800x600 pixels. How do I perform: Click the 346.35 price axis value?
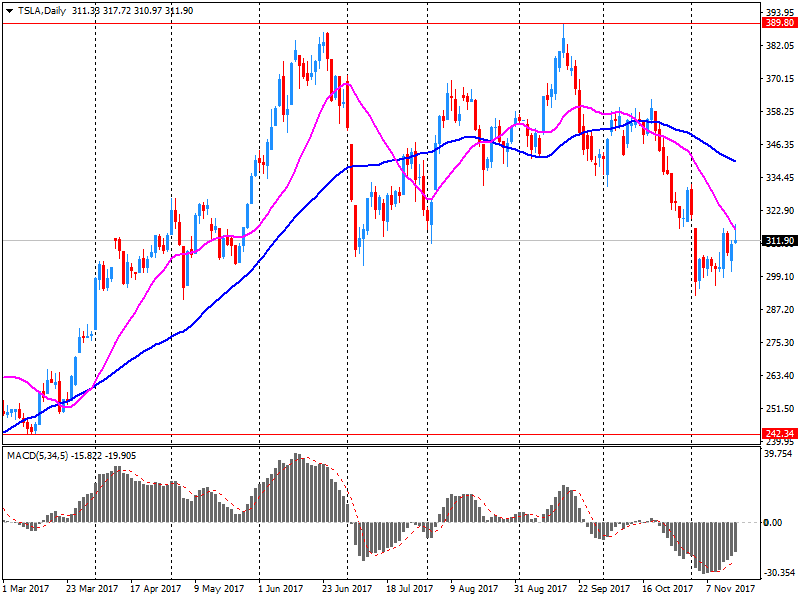(x=781, y=145)
